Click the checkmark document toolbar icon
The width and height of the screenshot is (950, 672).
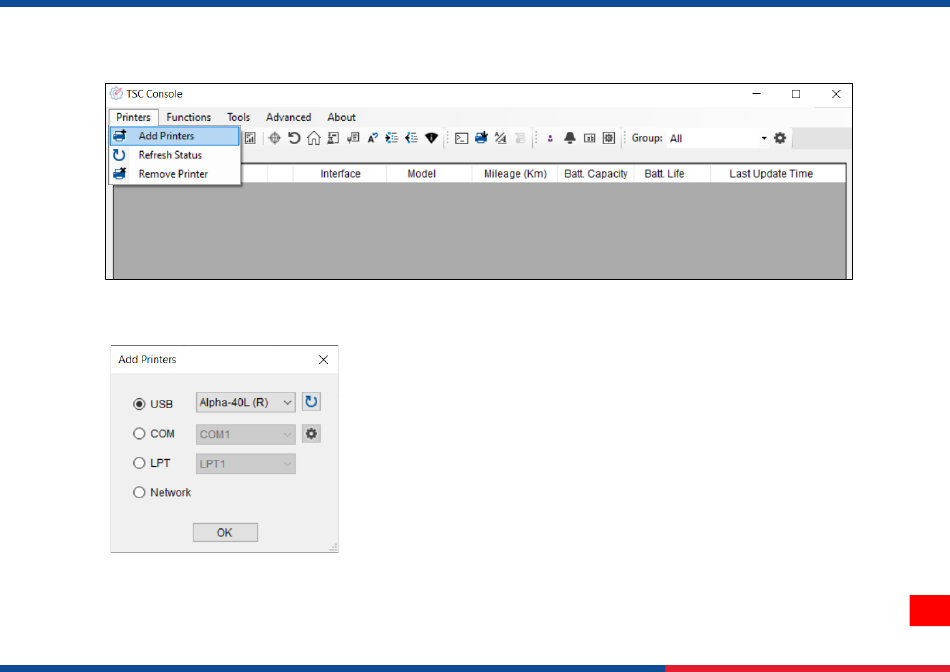pyautogui.click(x=353, y=138)
